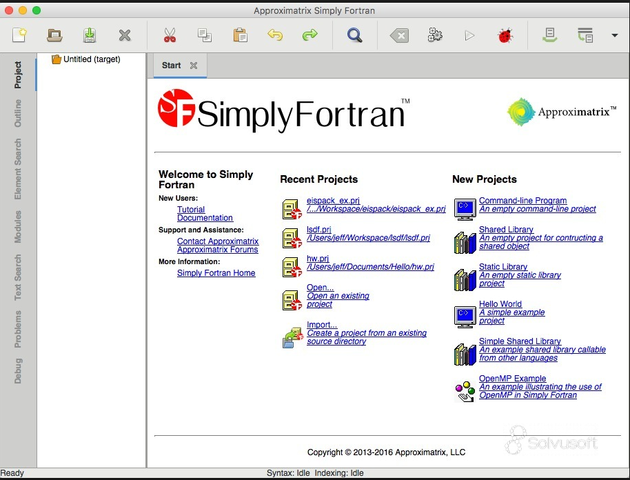Click the cabinet icon beside hw.prj

coord(292,267)
